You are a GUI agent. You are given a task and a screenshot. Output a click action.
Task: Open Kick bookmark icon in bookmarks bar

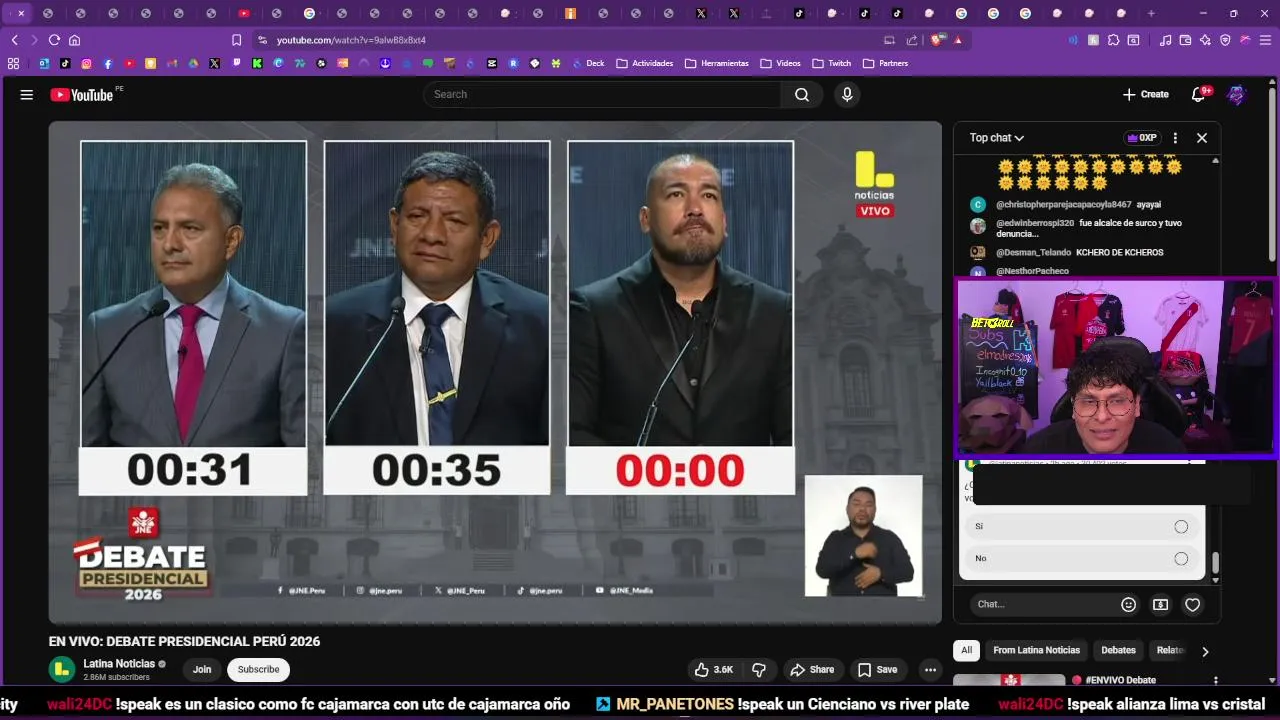pyautogui.click(x=257, y=63)
